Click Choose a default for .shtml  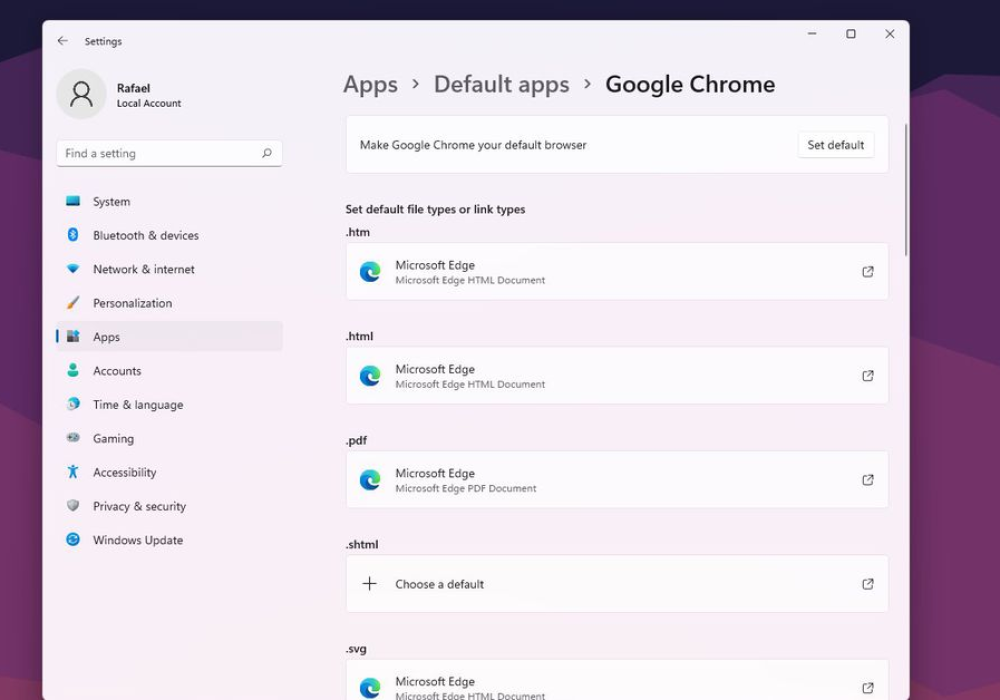pyautogui.click(x=617, y=584)
